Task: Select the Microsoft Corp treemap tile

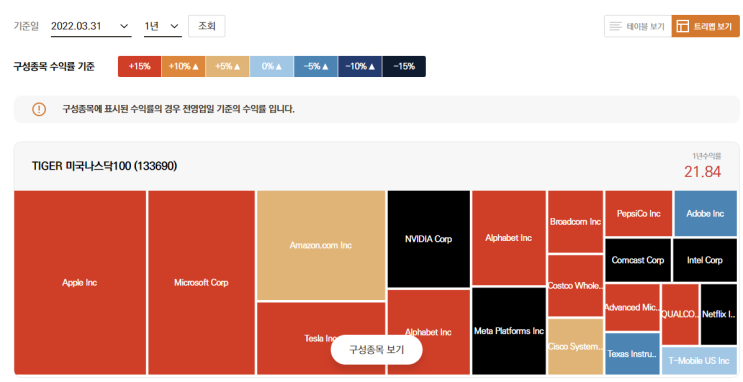Action: [201, 282]
